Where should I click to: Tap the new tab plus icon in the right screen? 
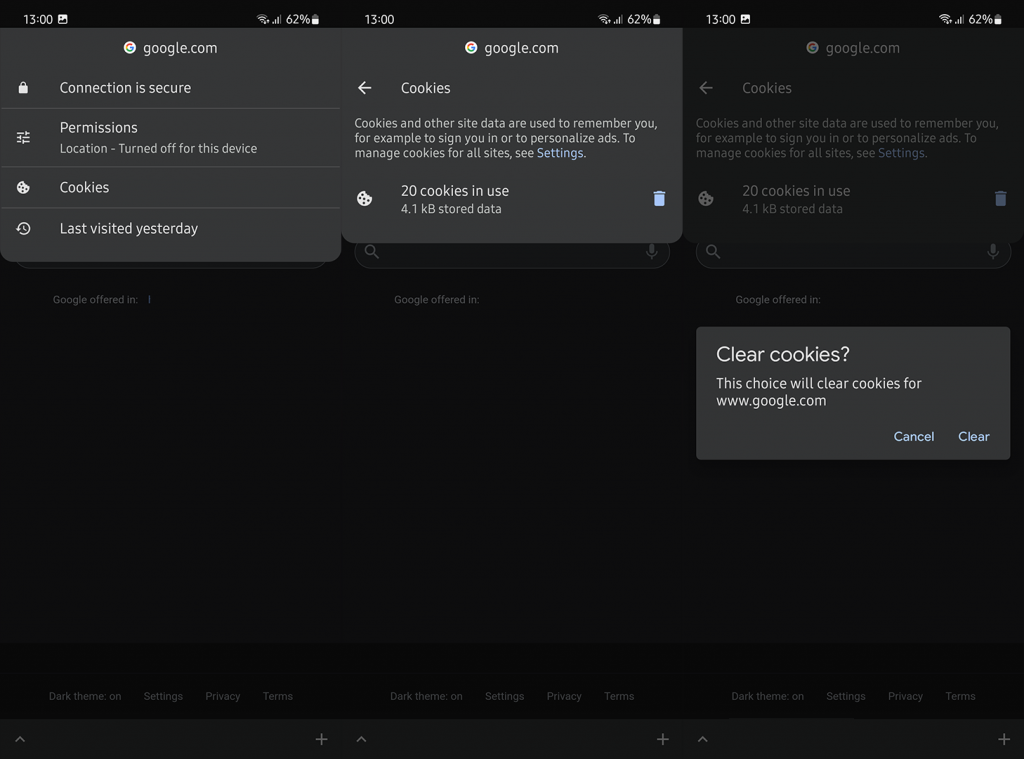[x=1004, y=739]
